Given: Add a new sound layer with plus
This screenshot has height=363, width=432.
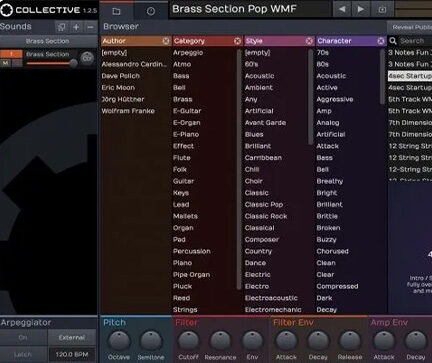Looking at the screenshot, I should point(76,27).
